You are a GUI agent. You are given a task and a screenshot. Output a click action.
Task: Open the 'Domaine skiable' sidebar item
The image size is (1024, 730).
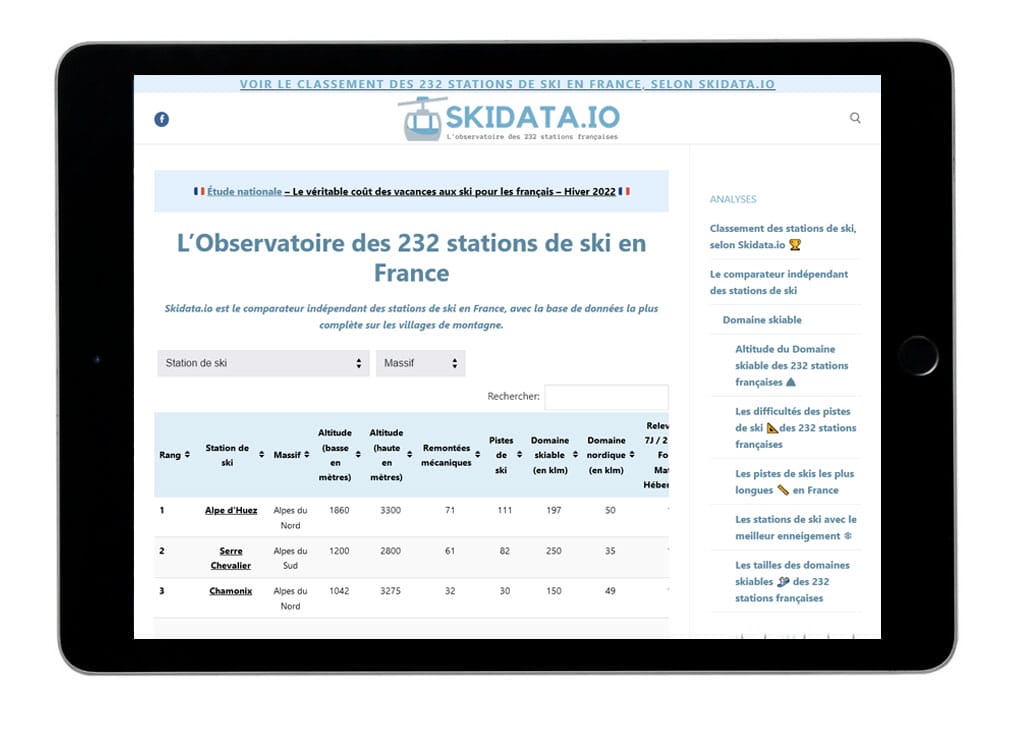tap(762, 319)
